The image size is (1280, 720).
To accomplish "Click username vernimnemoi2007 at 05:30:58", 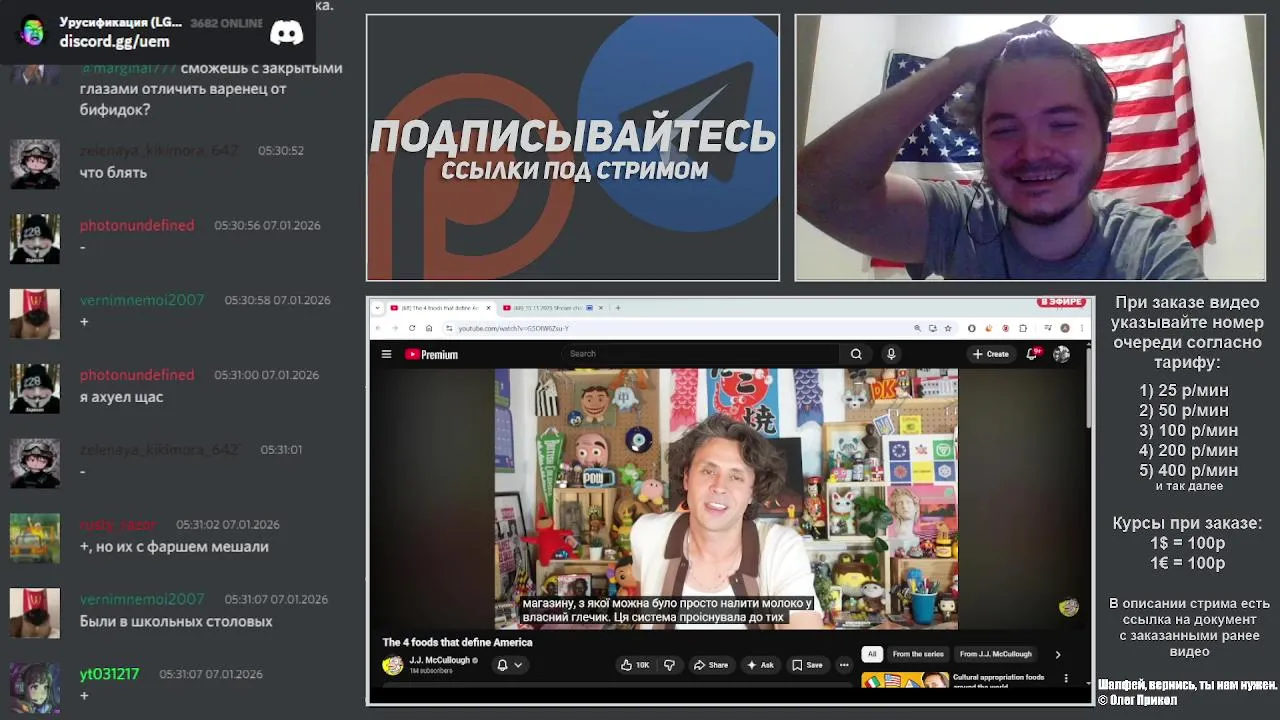I will click(142, 300).
